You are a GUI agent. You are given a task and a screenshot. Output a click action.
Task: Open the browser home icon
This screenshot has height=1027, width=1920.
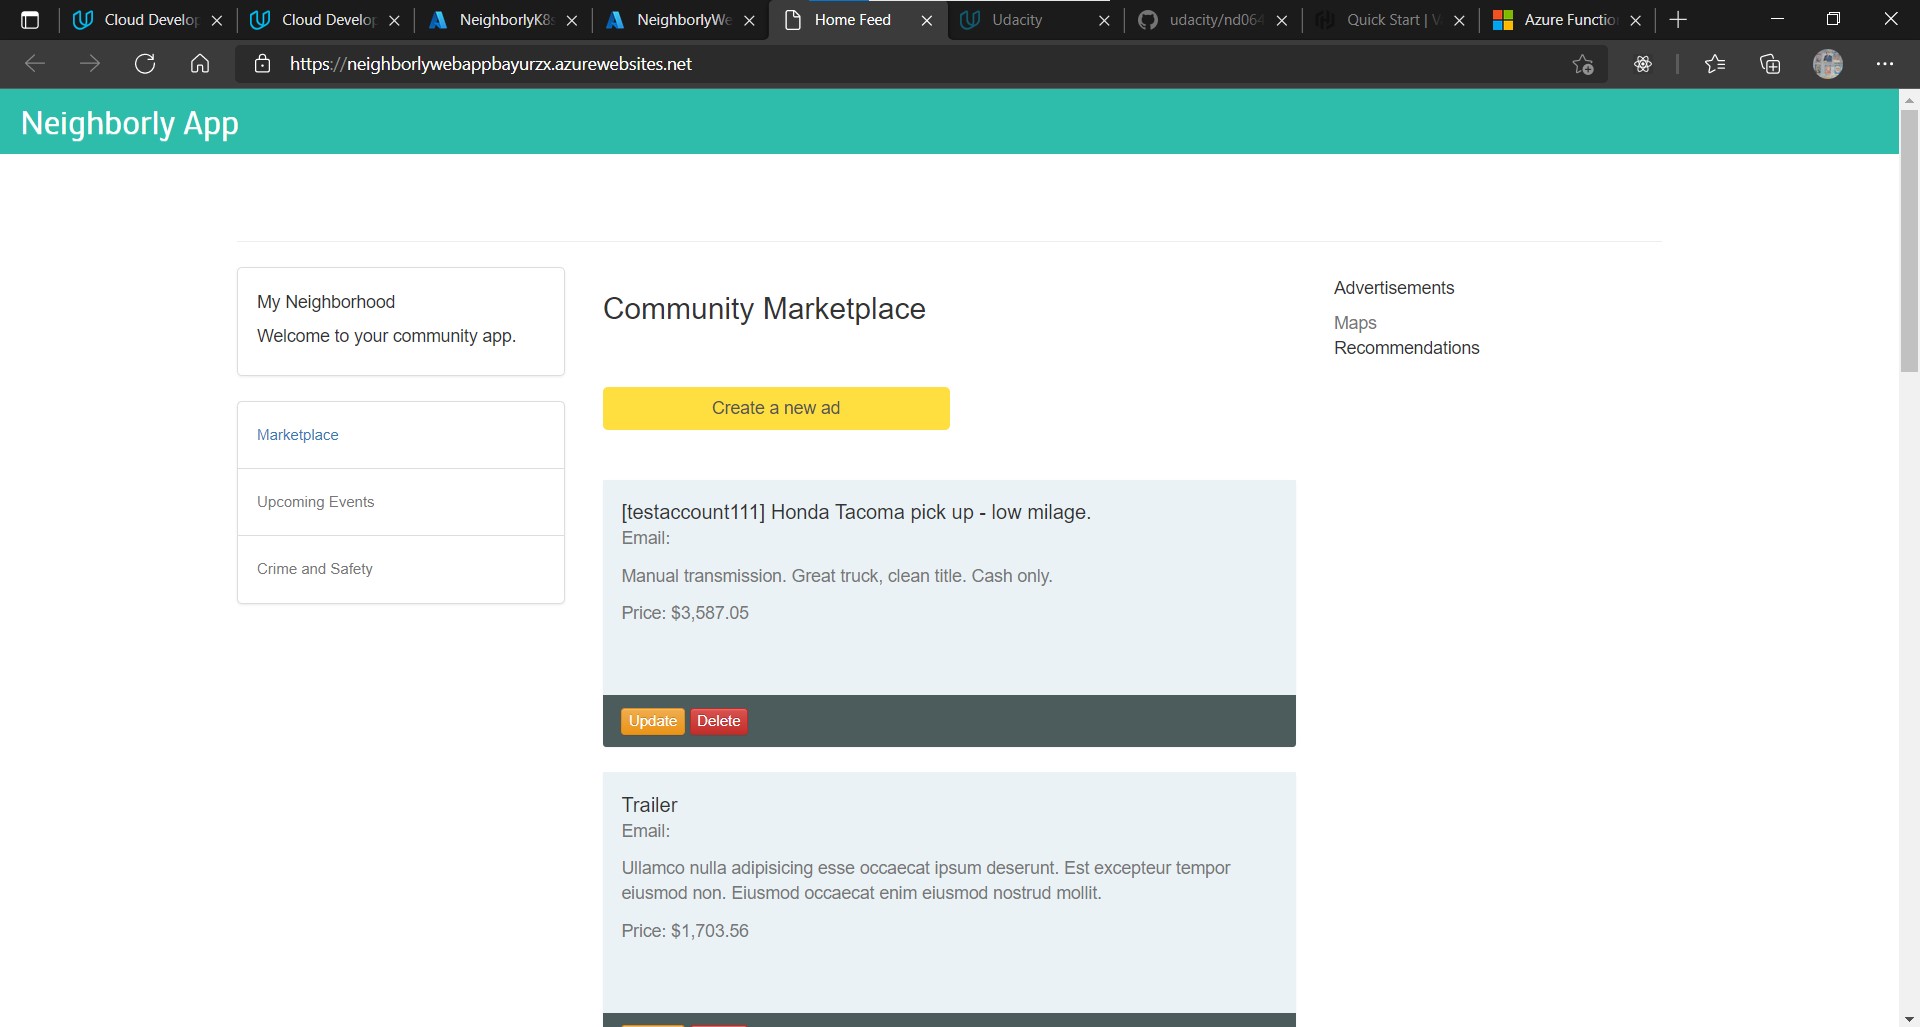[x=200, y=64]
